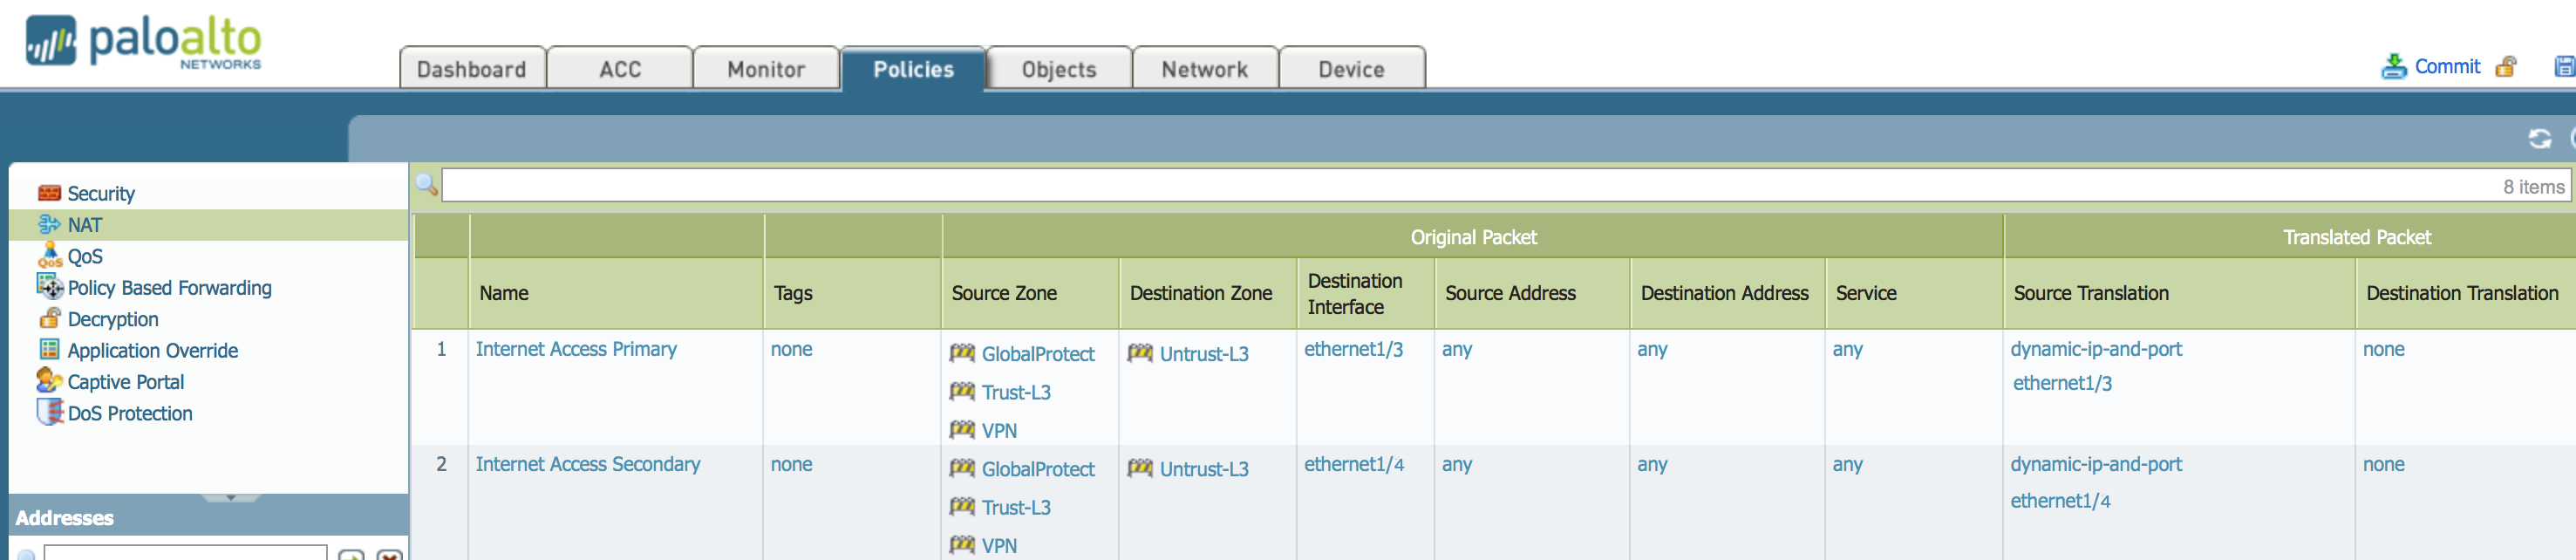Select DoS Protection in the sidebar

point(129,414)
